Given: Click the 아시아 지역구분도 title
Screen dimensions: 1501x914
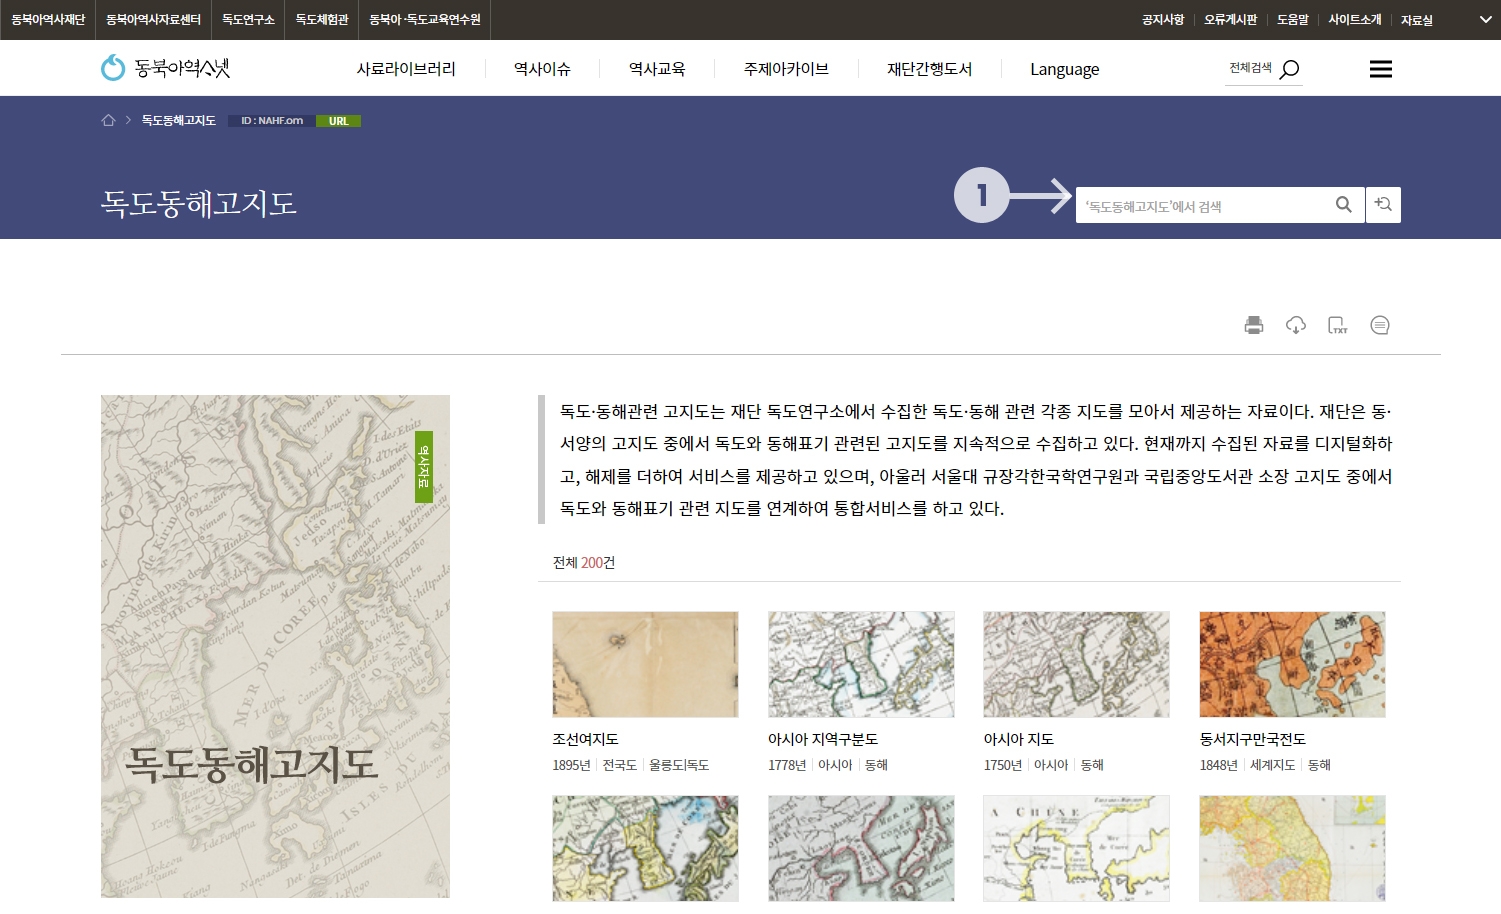Looking at the screenshot, I should (823, 739).
